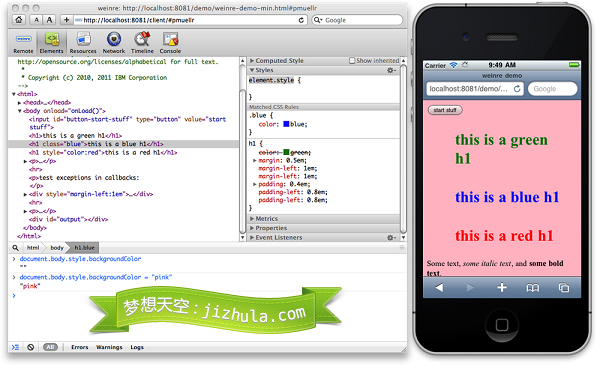Open the Resources panel

pos(83,42)
